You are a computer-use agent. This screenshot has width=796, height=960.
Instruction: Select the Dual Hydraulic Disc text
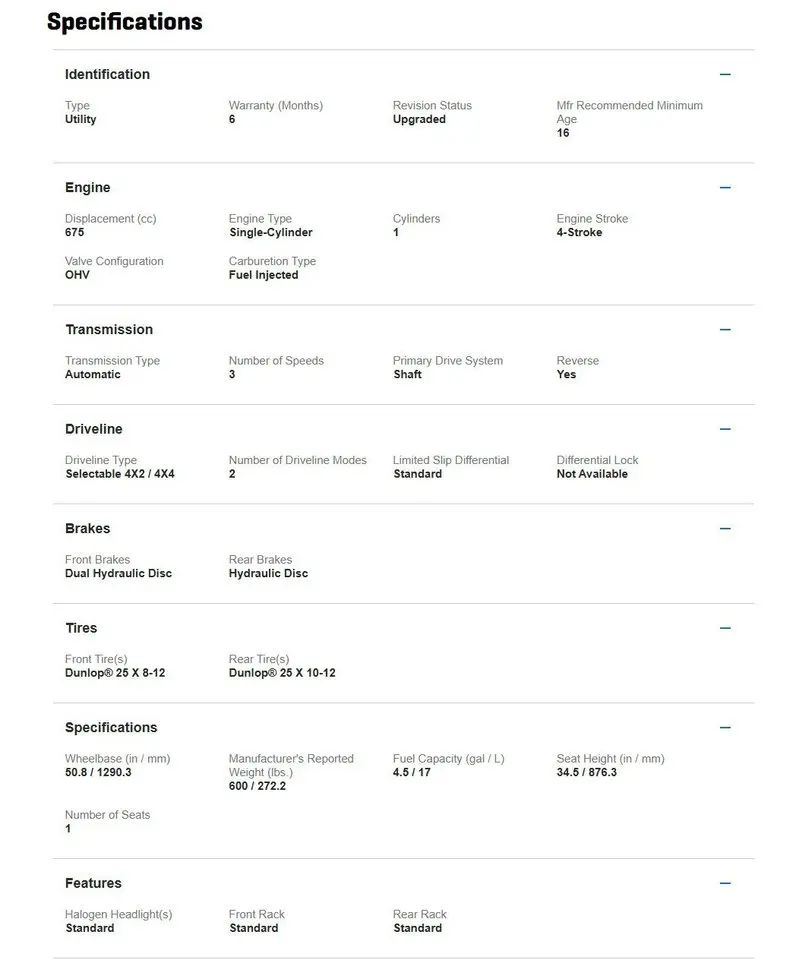tap(118, 574)
